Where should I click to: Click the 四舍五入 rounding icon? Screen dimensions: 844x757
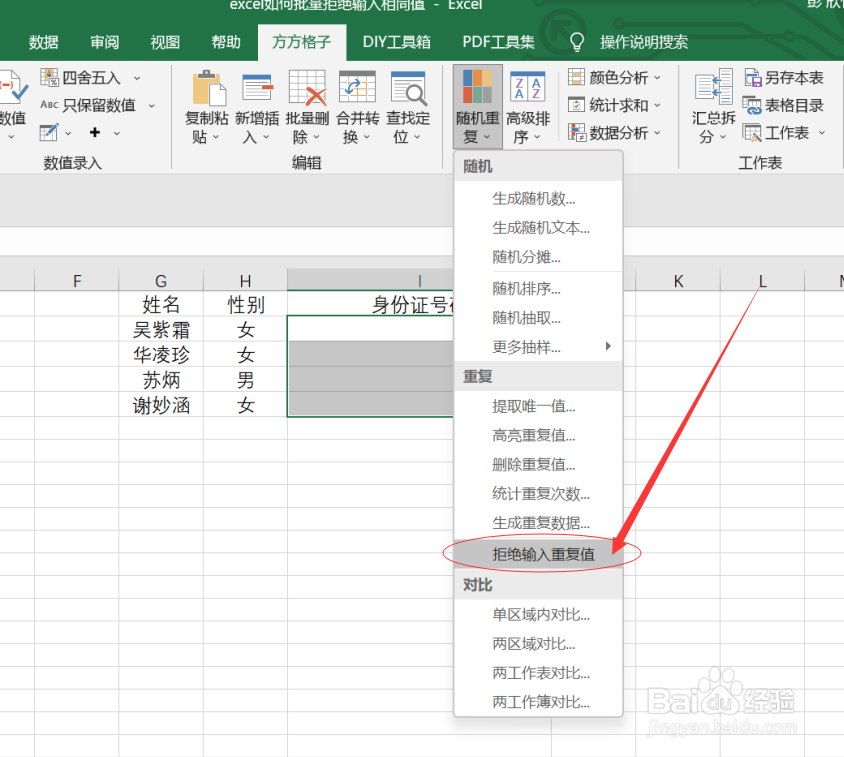click(50, 78)
